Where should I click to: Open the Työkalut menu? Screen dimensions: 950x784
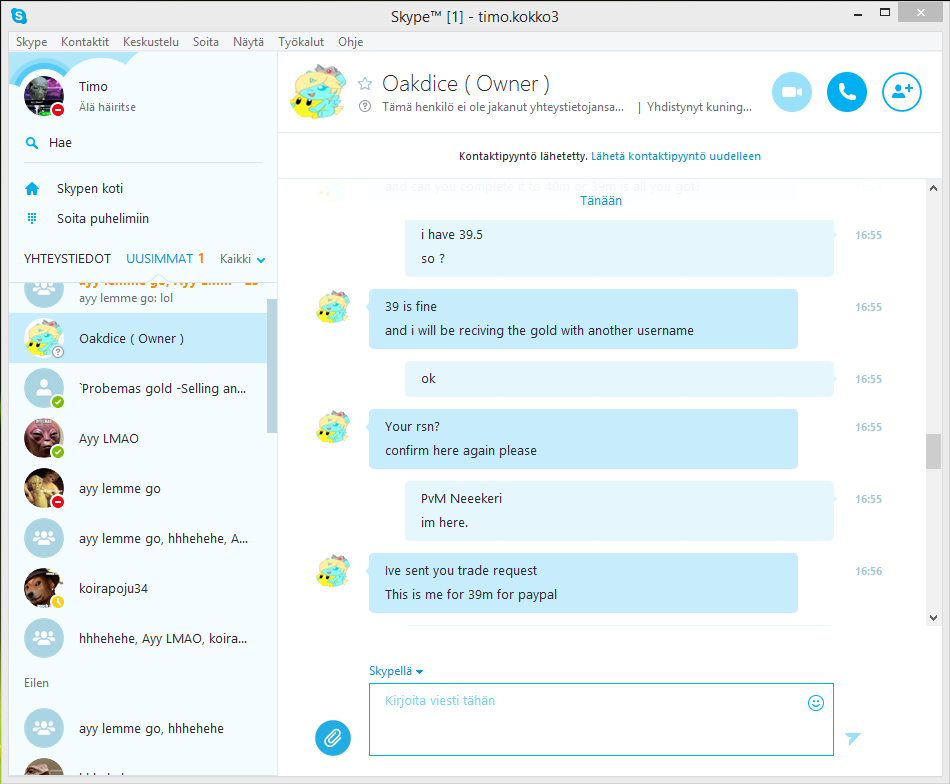301,42
